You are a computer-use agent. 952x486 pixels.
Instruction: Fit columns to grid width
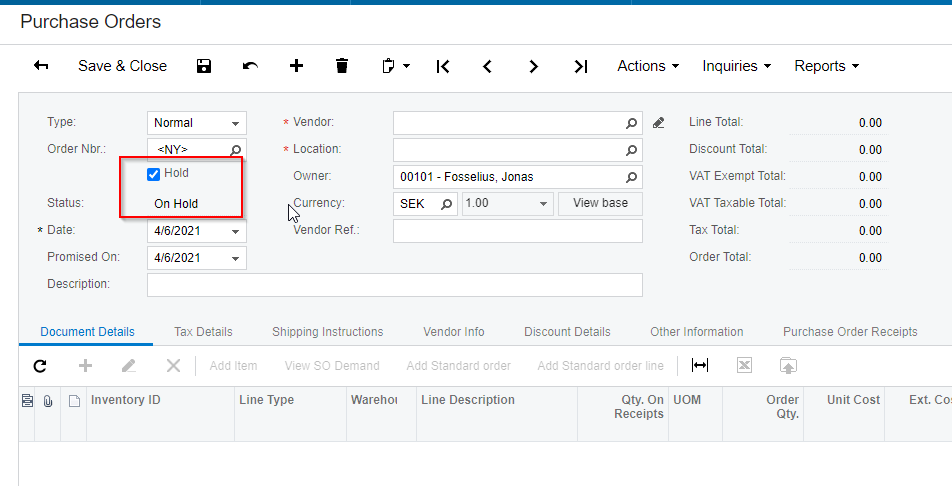(x=700, y=366)
